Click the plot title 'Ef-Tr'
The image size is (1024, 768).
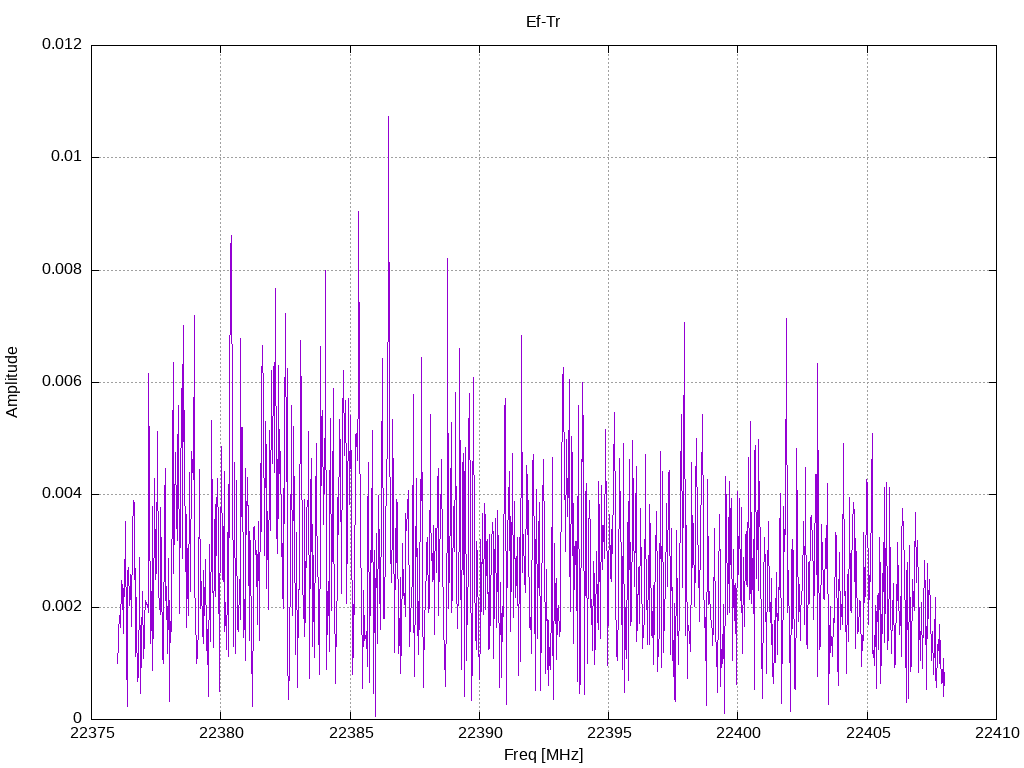pos(543,22)
